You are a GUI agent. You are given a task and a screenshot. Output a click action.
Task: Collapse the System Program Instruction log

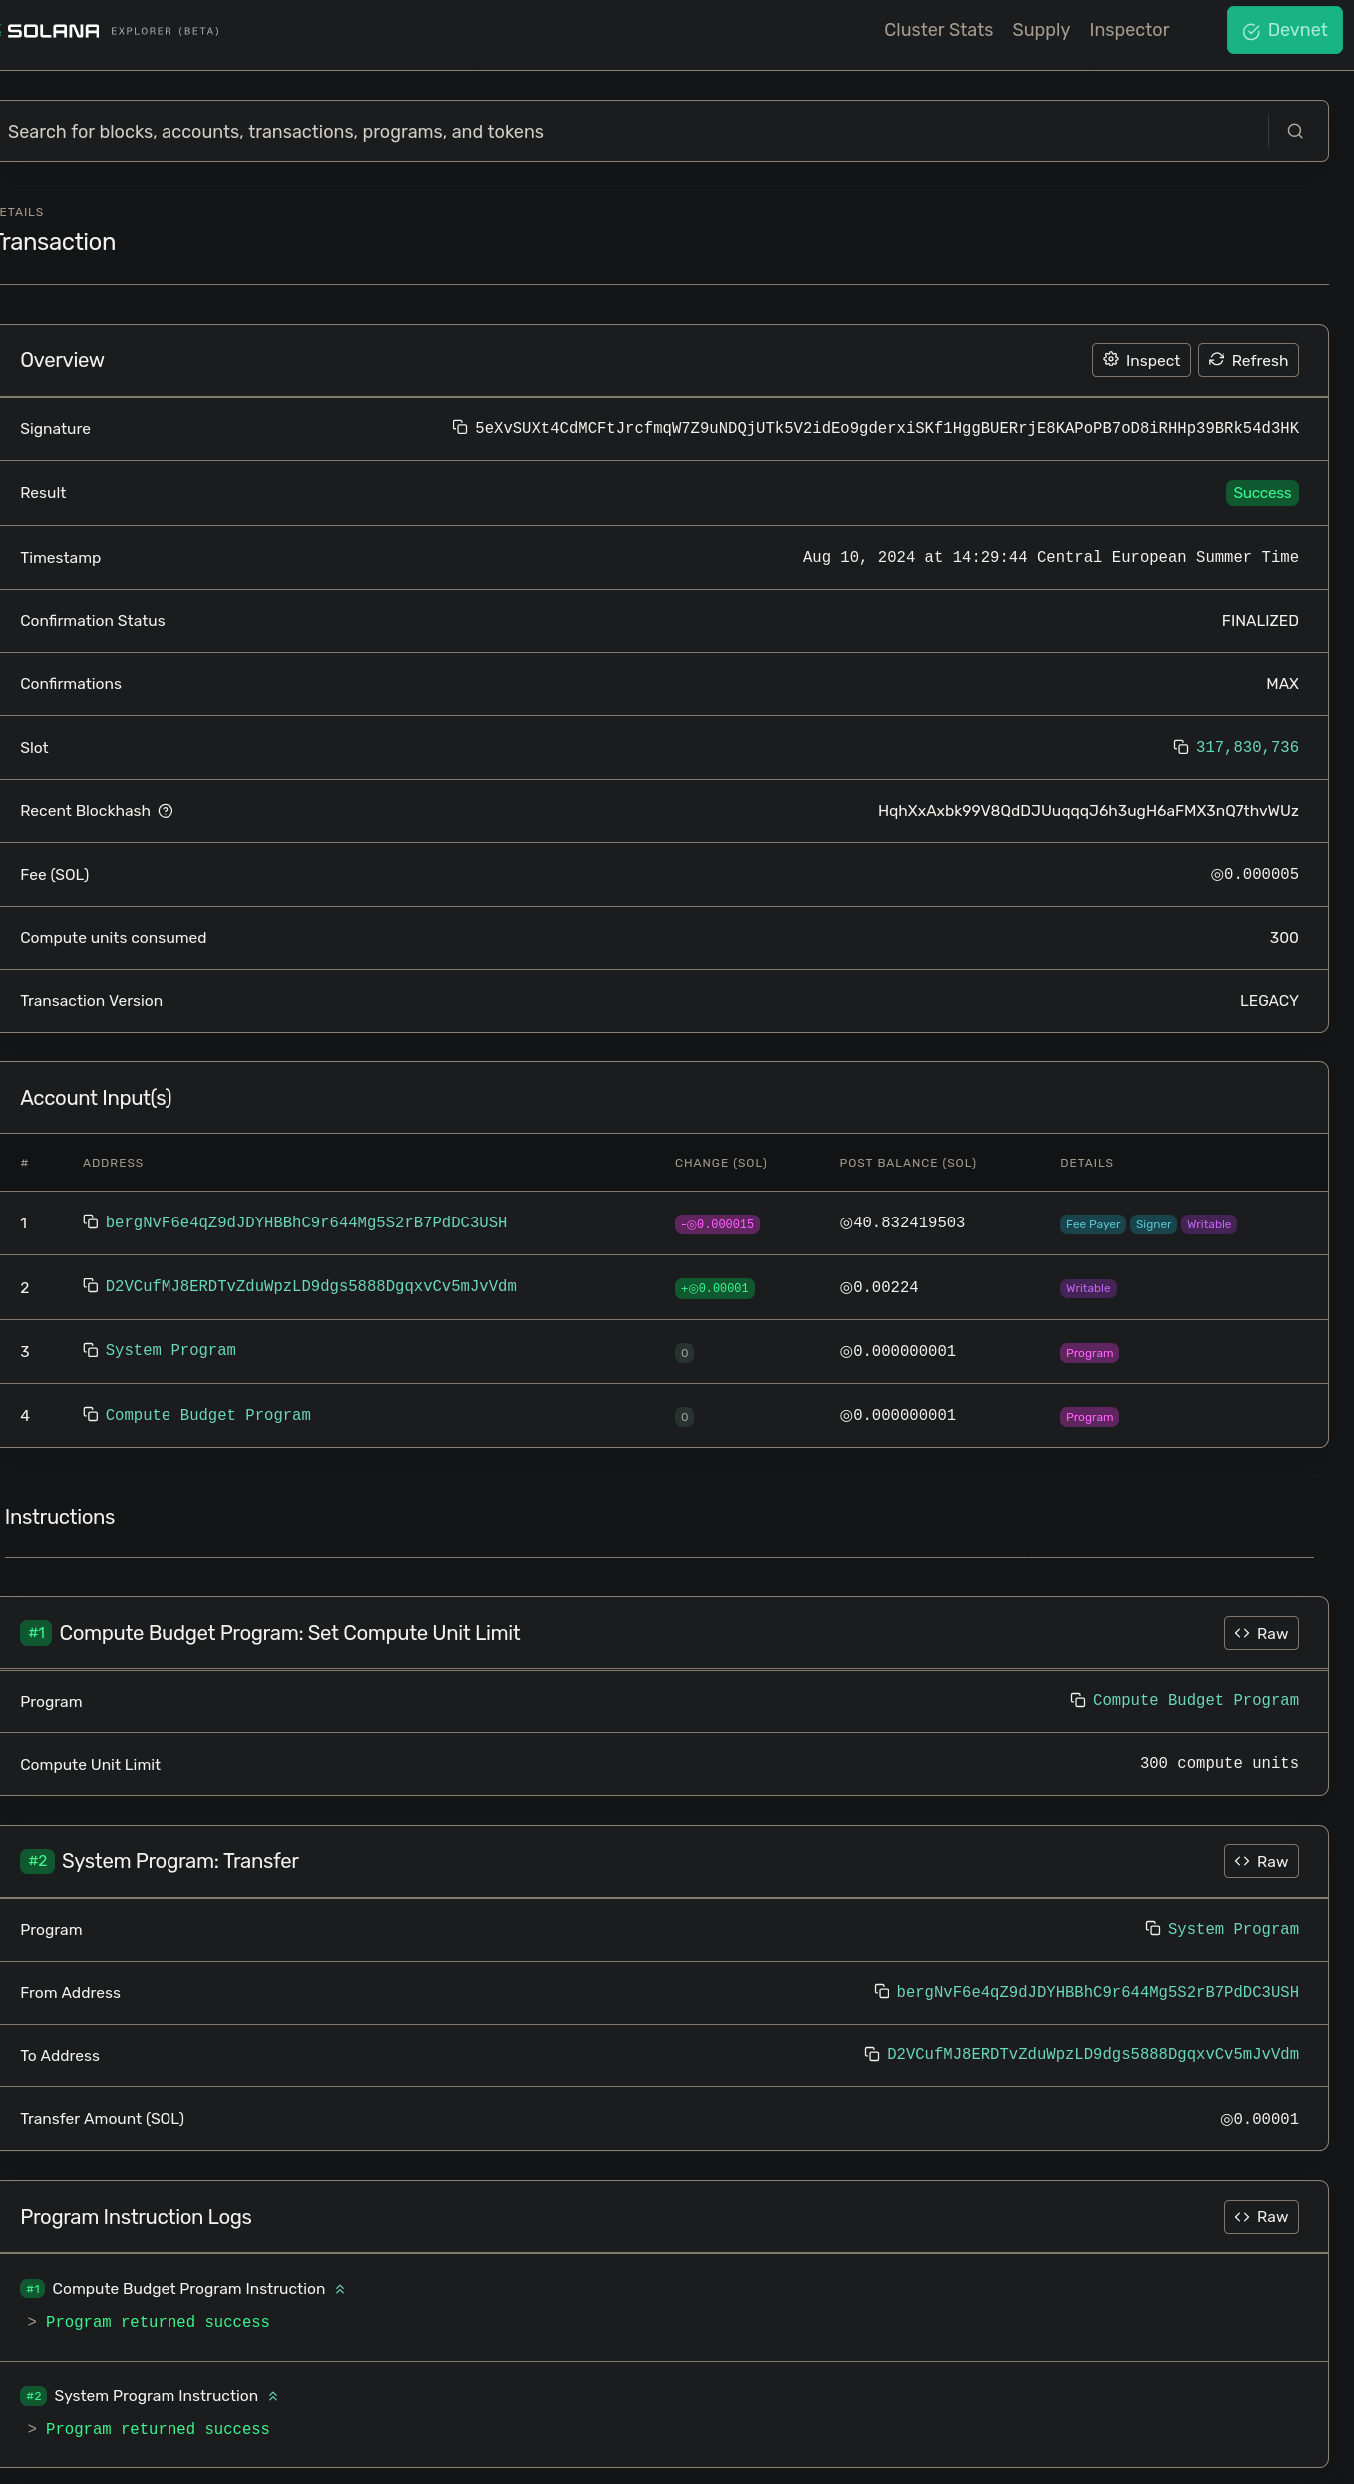273,2396
